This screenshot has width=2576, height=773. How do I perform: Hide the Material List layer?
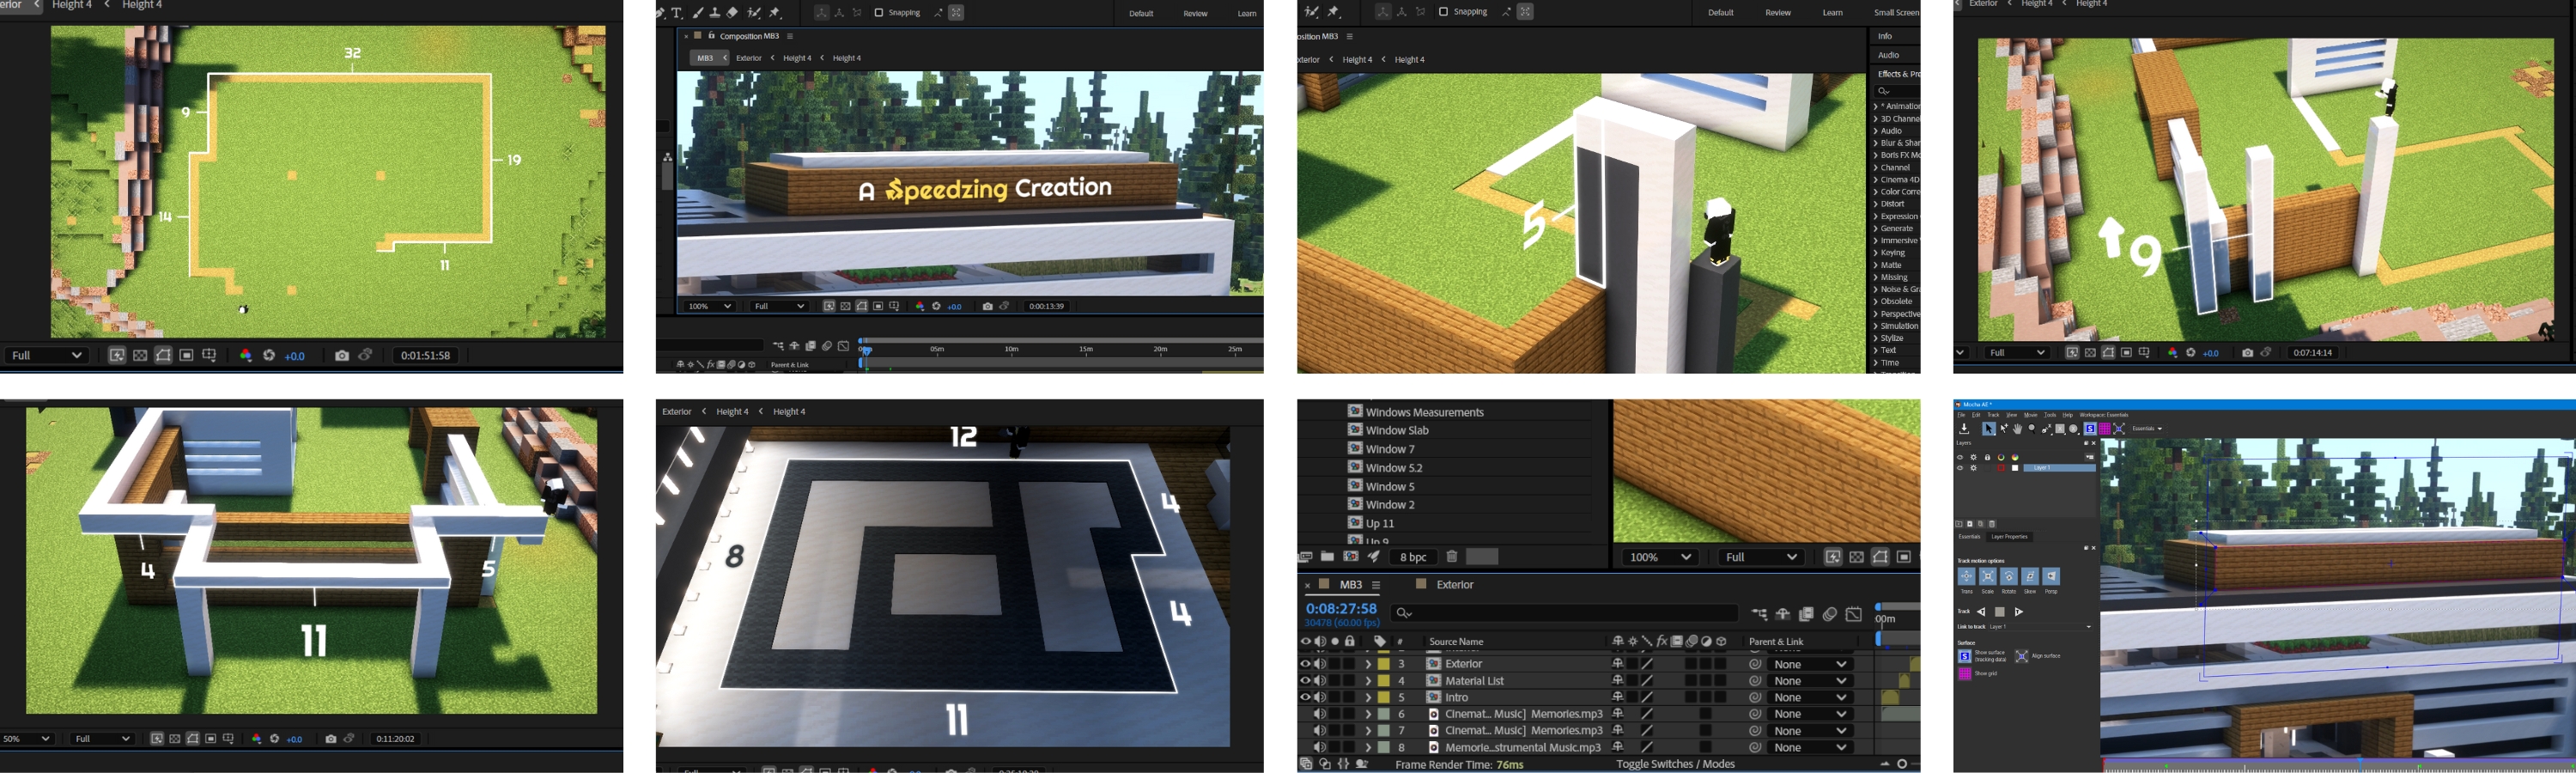click(x=1305, y=680)
